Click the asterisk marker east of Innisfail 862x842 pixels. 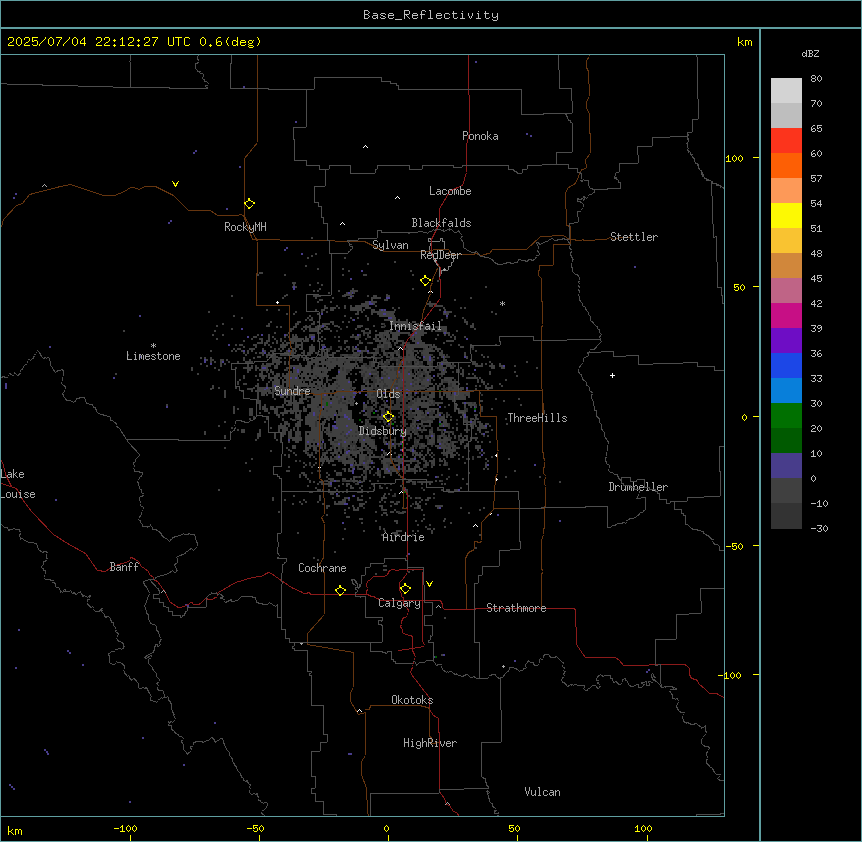point(502,303)
